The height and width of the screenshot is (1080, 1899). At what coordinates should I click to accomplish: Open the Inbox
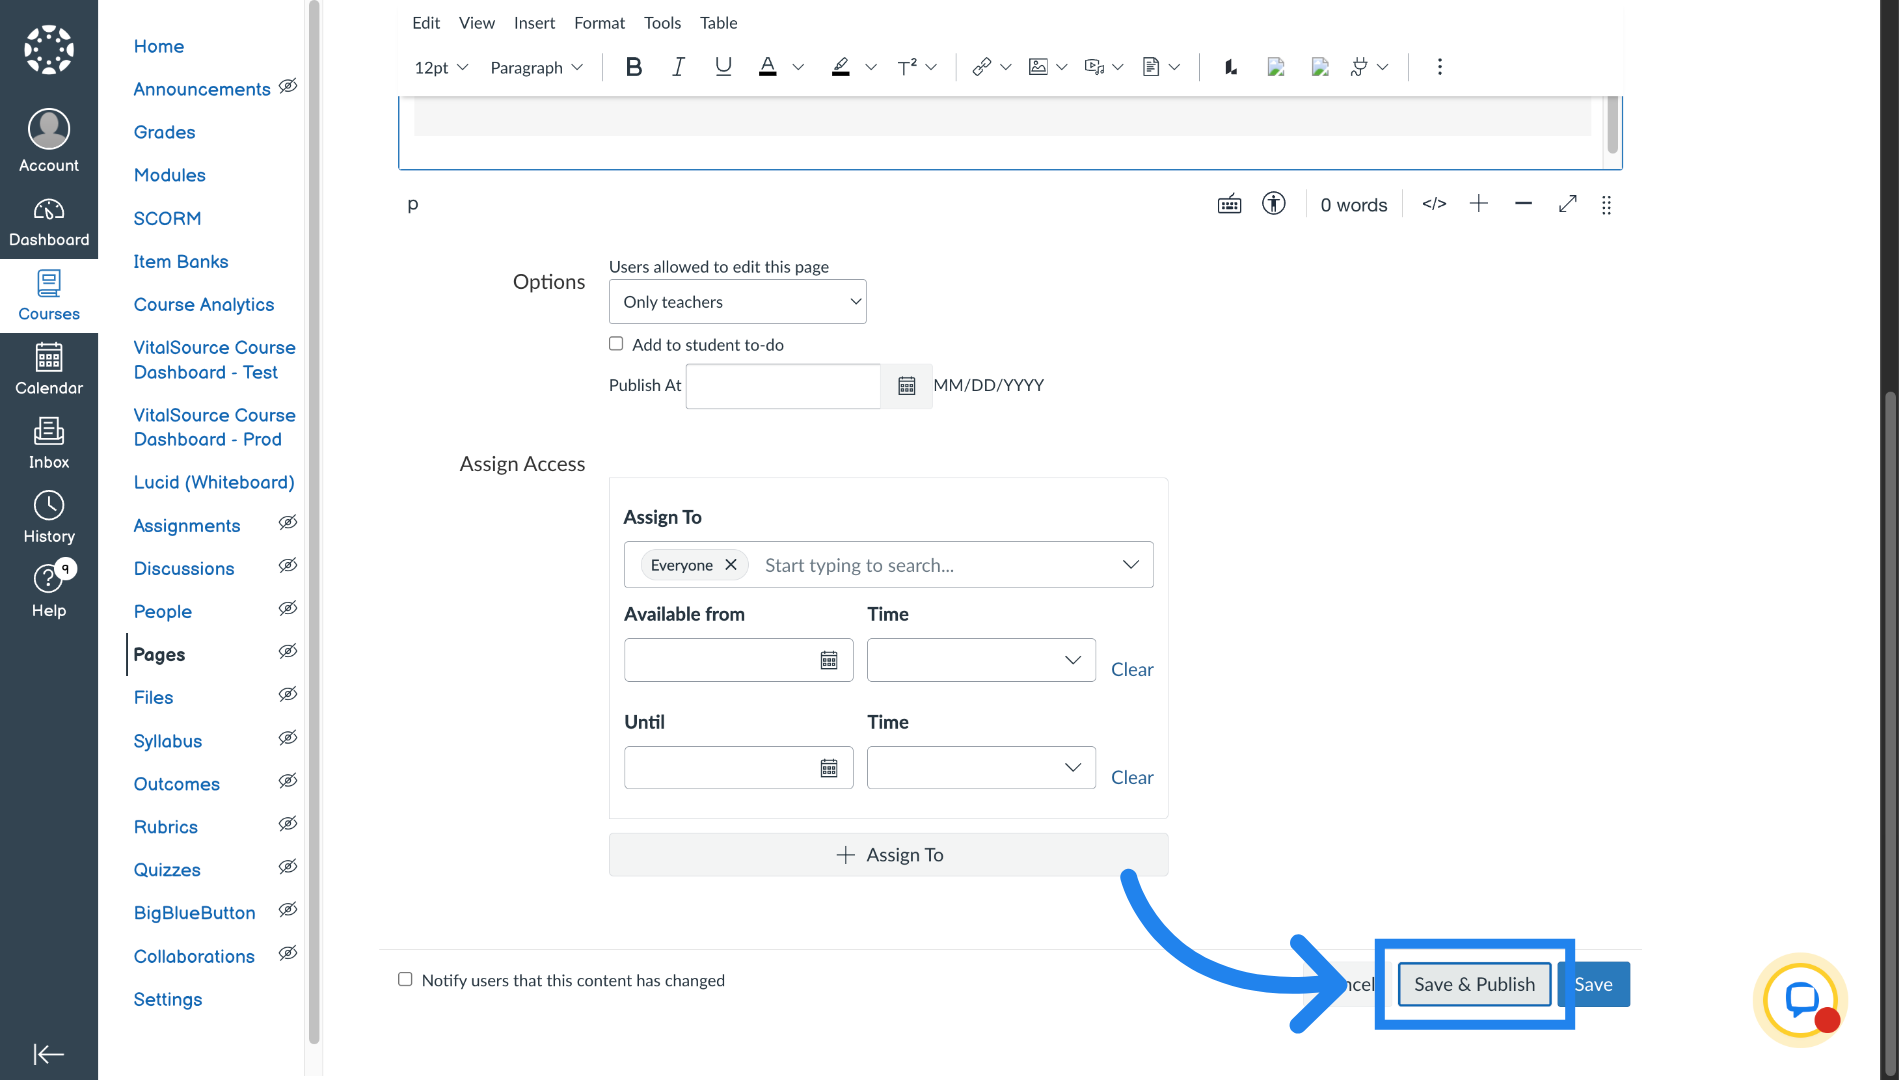(49, 443)
